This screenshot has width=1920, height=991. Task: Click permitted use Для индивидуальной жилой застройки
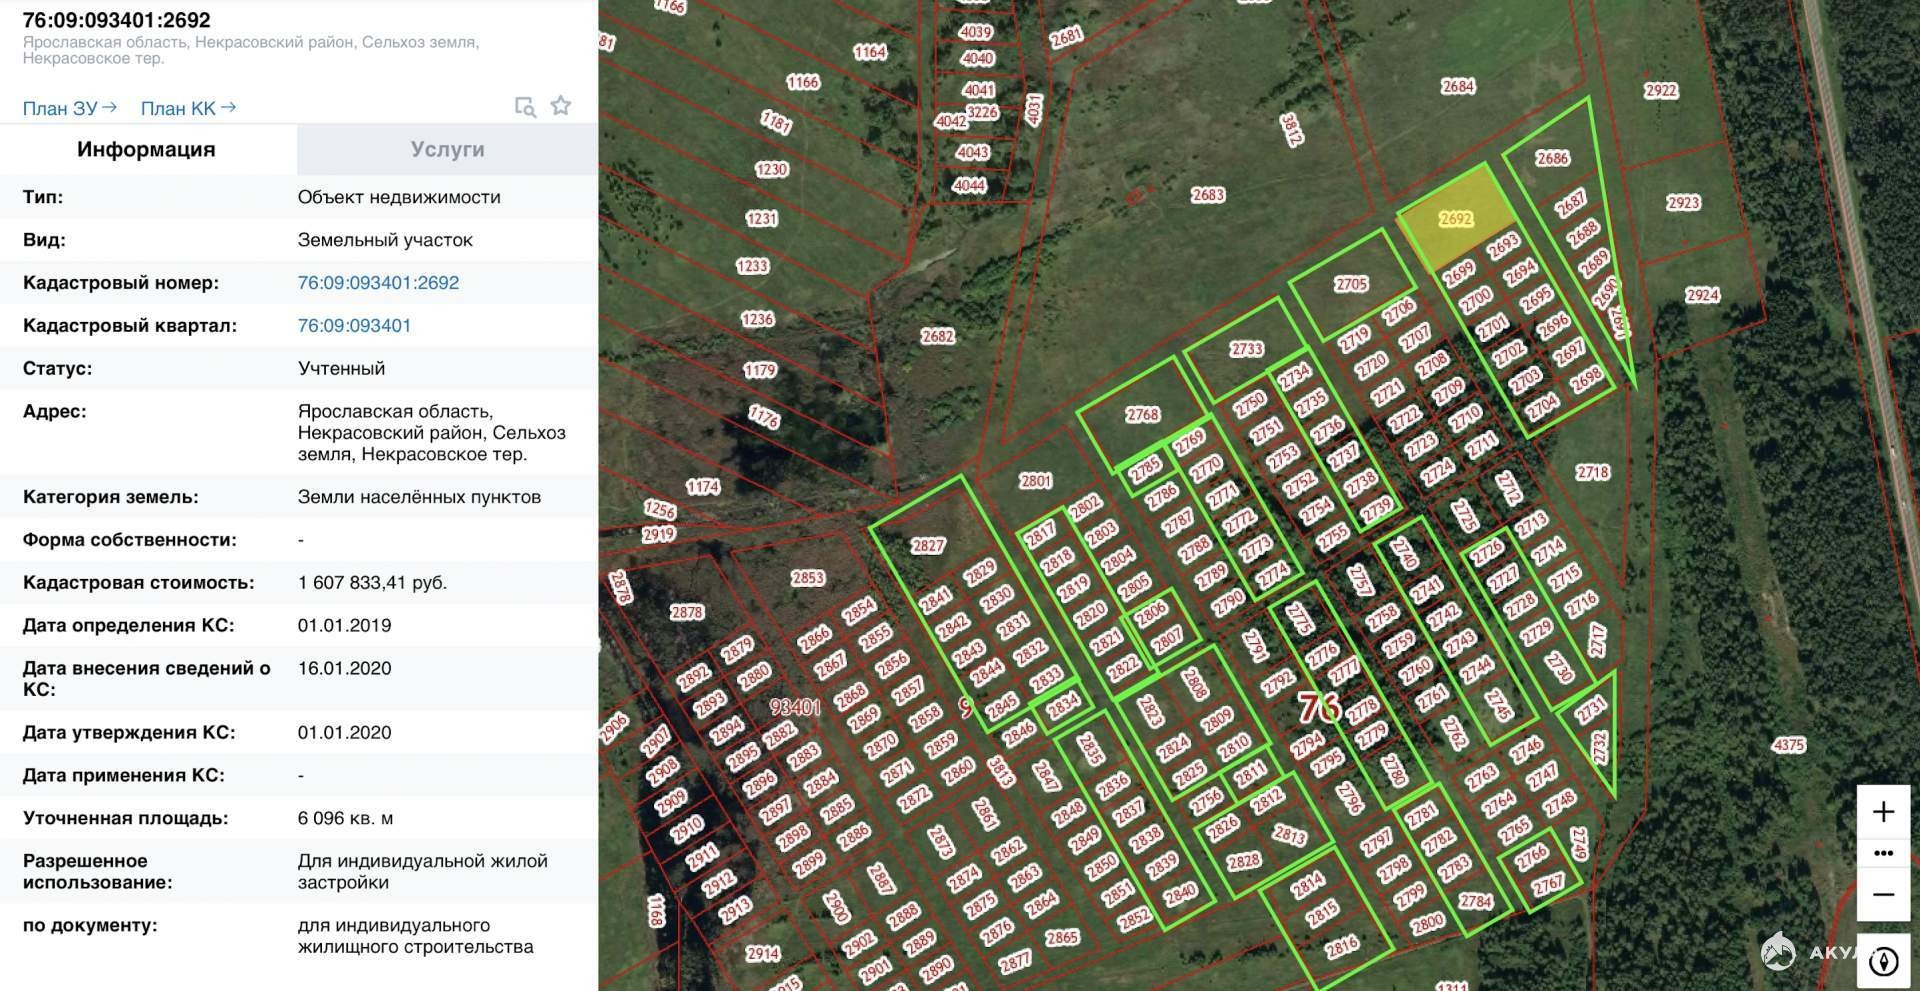point(422,872)
